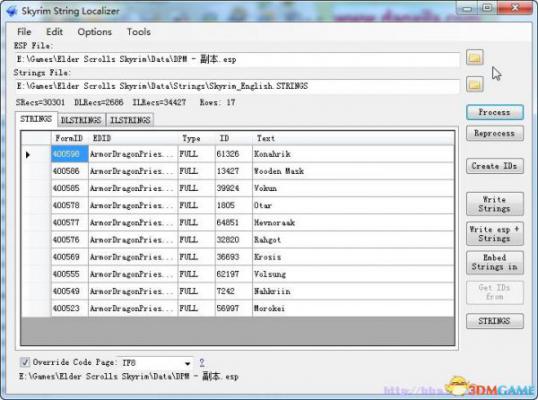Select the ID cell 13427

click(x=234, y=171)
